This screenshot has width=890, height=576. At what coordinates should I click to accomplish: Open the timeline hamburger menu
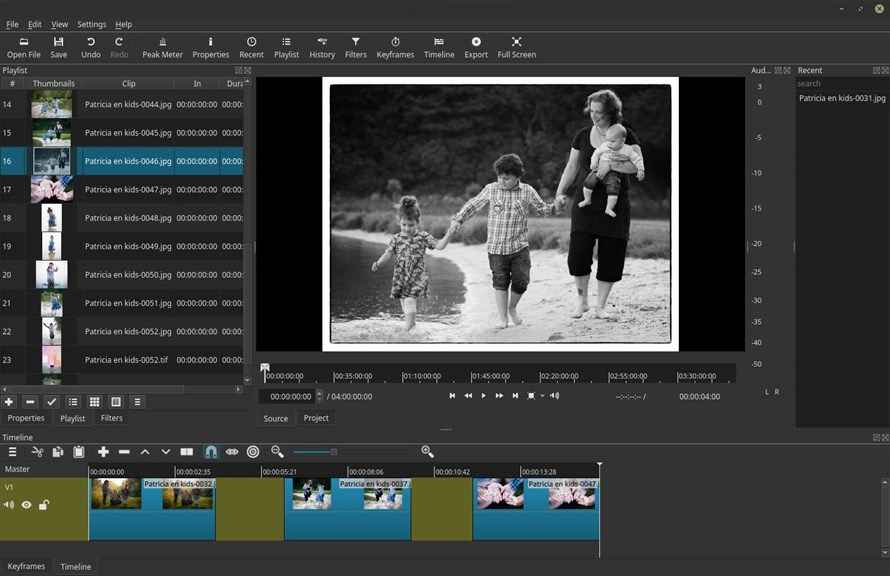pyautogui.click(x=13, y=452)
